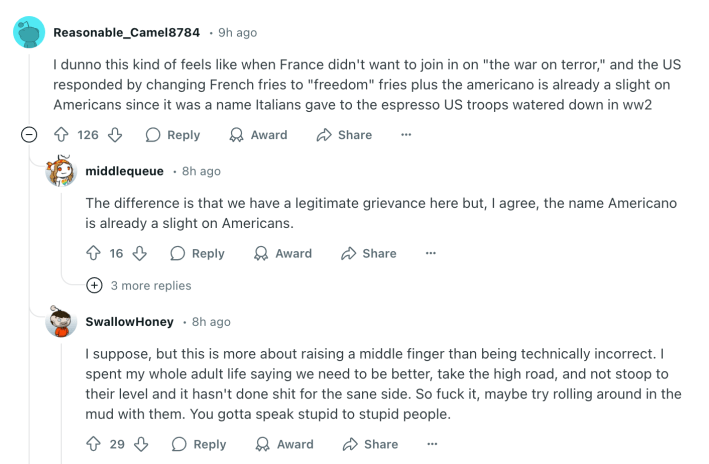Give Award to Reasonable_Camel8784's comment
The width and height of the screenshot is (709, 464).
pyautogui.click(x=258, y=135)
